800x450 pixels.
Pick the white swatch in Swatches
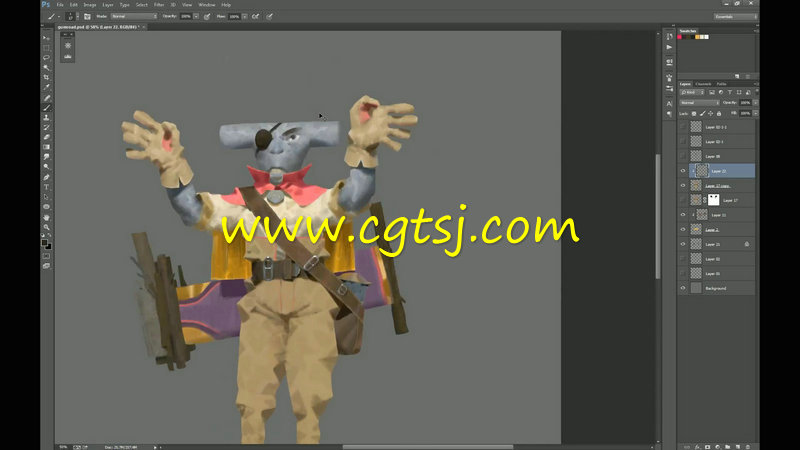tap(707, 37)
